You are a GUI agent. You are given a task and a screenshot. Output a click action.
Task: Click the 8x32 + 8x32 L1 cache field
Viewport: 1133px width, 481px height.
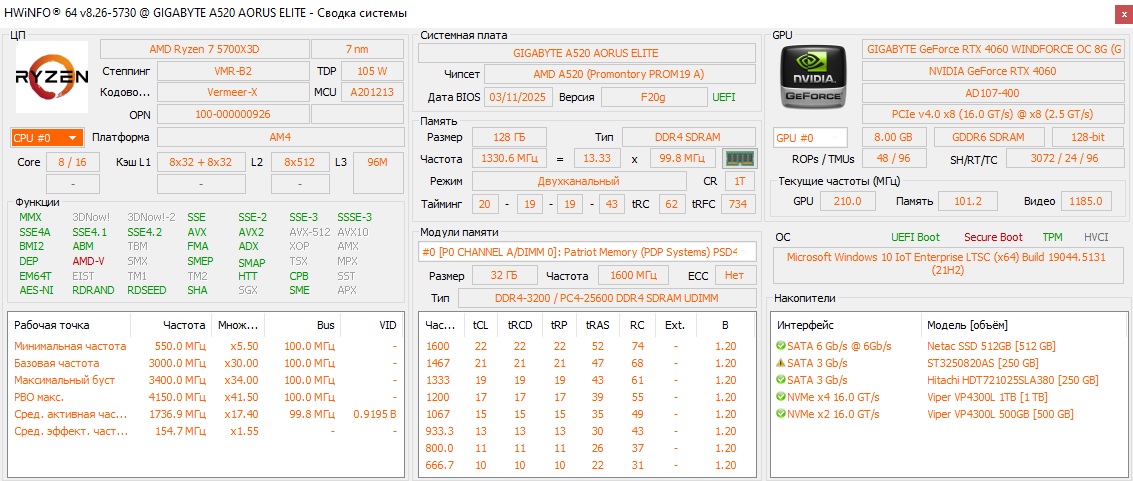(201, 162)
